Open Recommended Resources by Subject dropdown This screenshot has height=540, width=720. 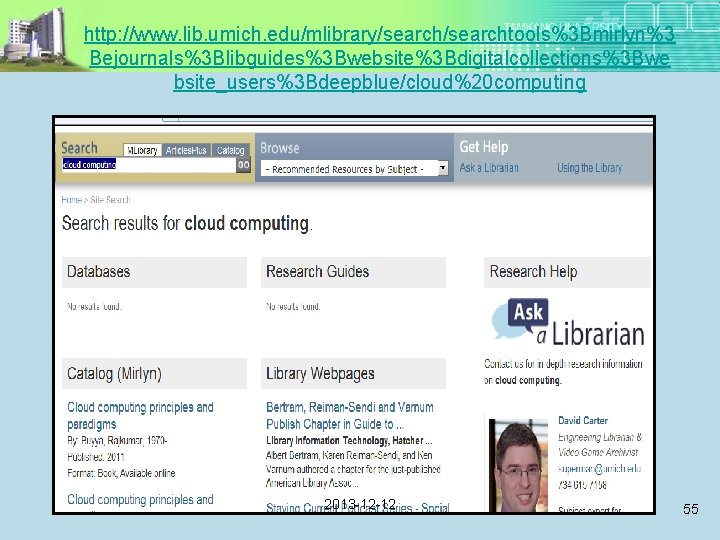pyautogui.click(x=354, y=169)
